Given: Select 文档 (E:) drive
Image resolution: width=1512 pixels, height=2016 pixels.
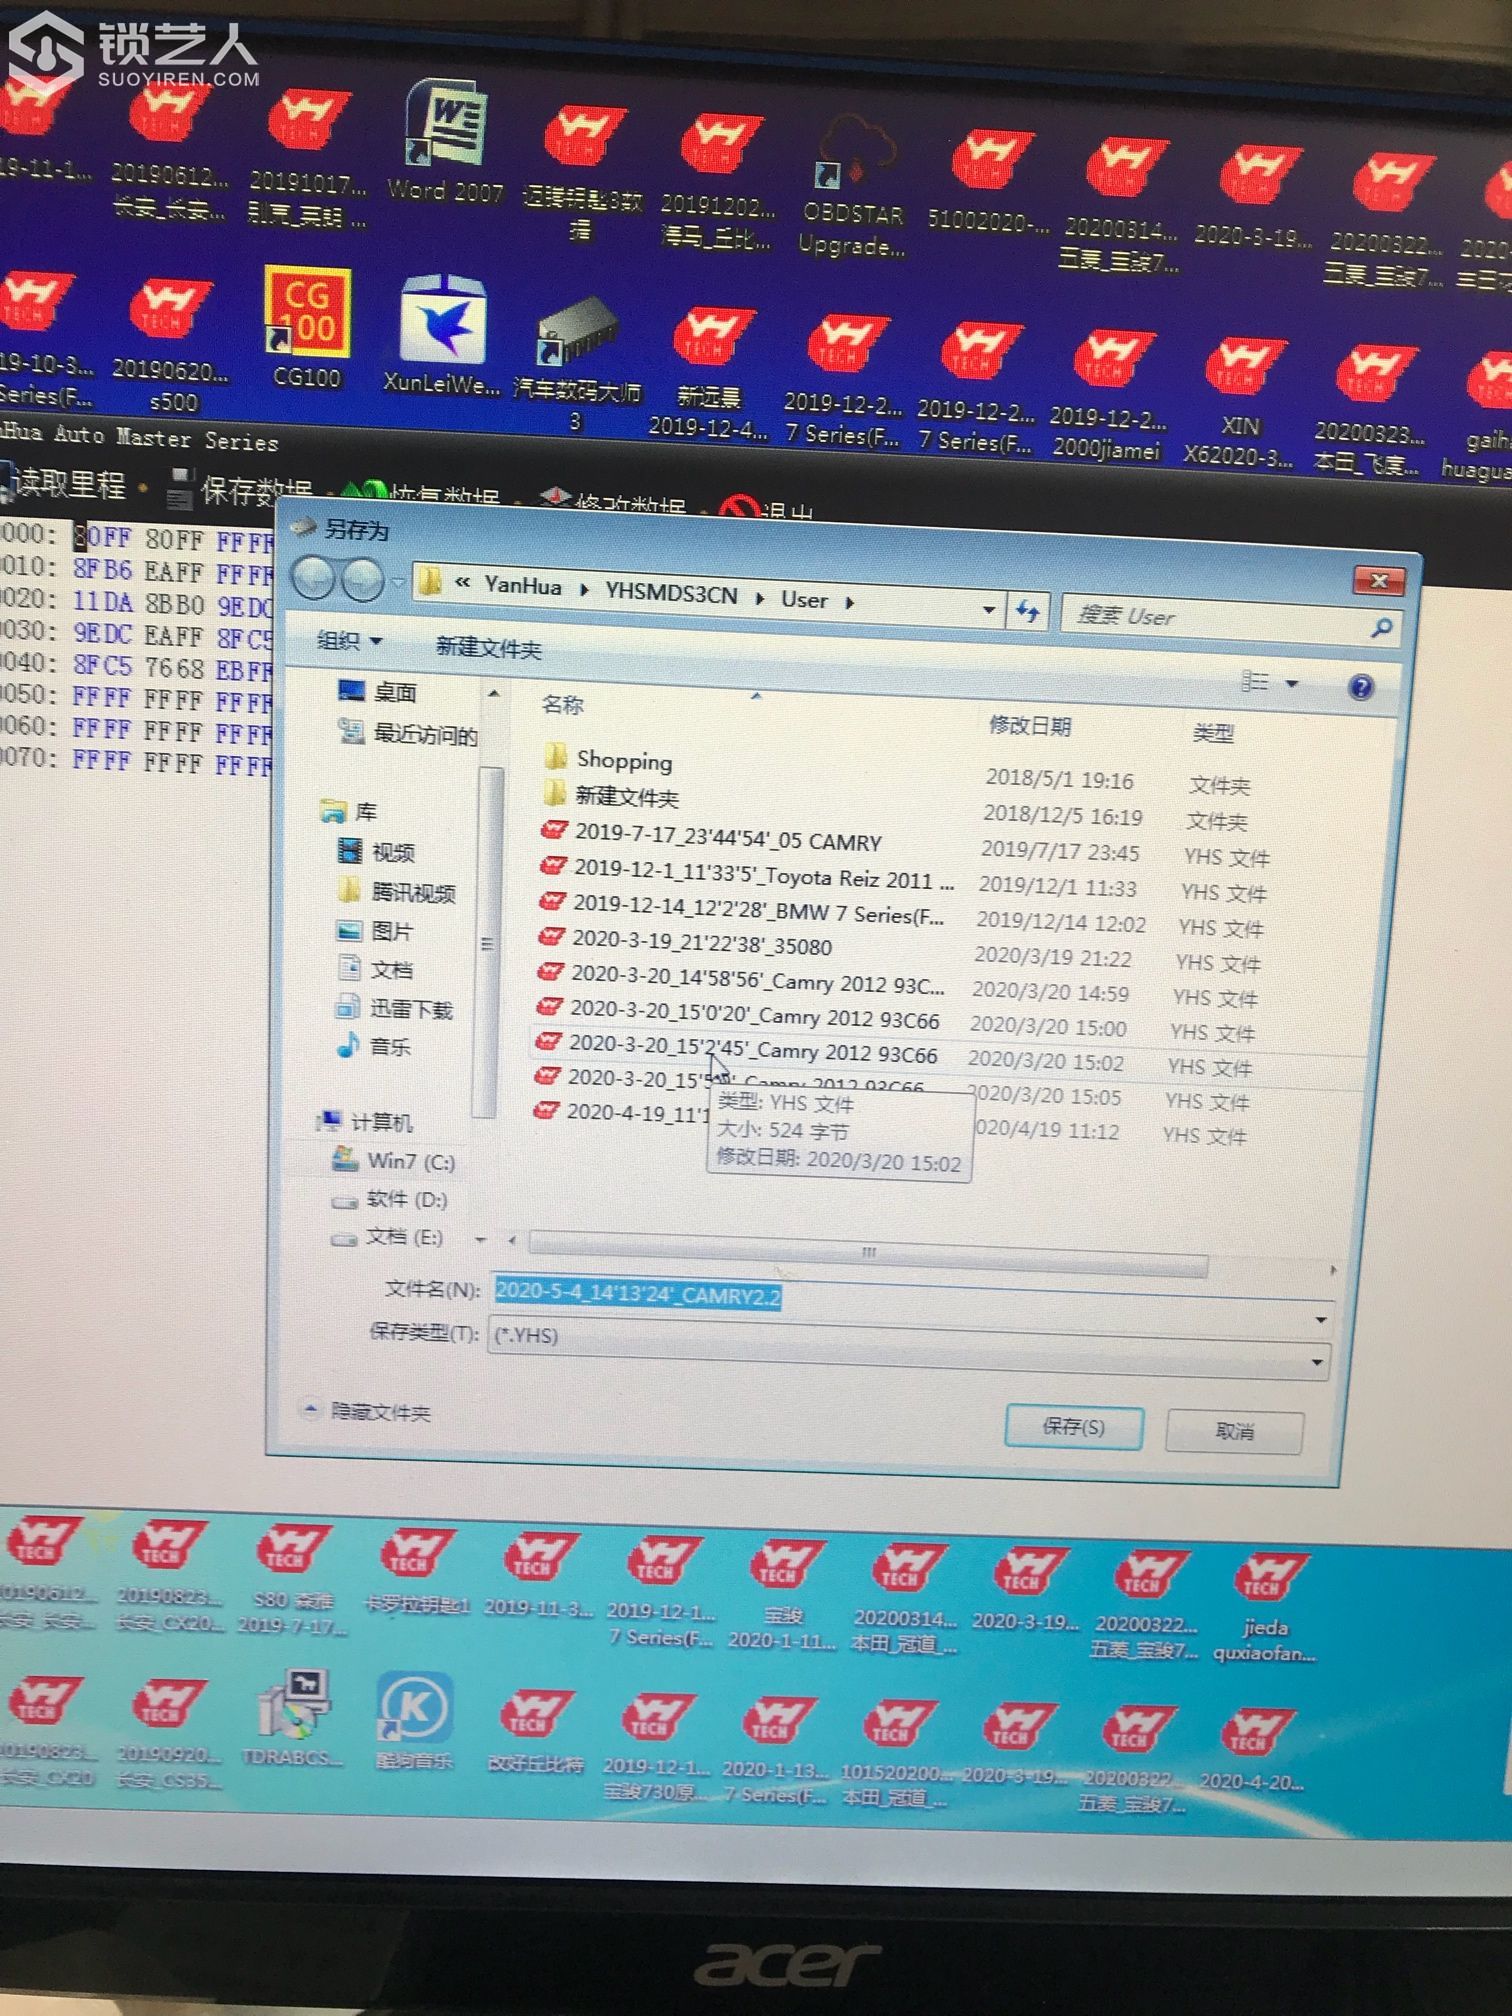Looking at the screenshot, I should click(387, 1237).
